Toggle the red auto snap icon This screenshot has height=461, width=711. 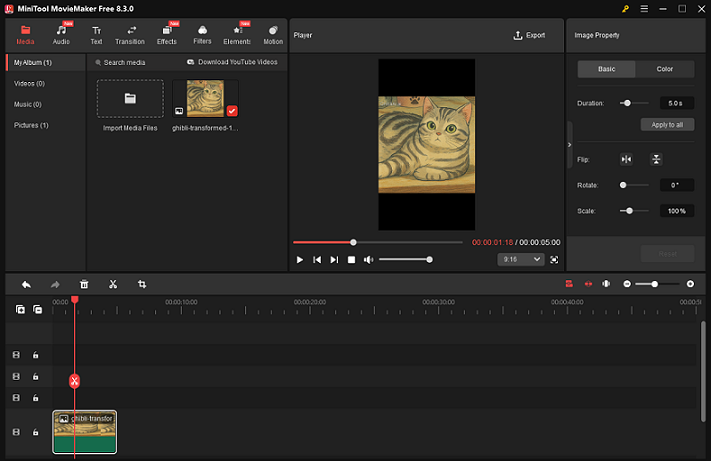tap(569, 284)
